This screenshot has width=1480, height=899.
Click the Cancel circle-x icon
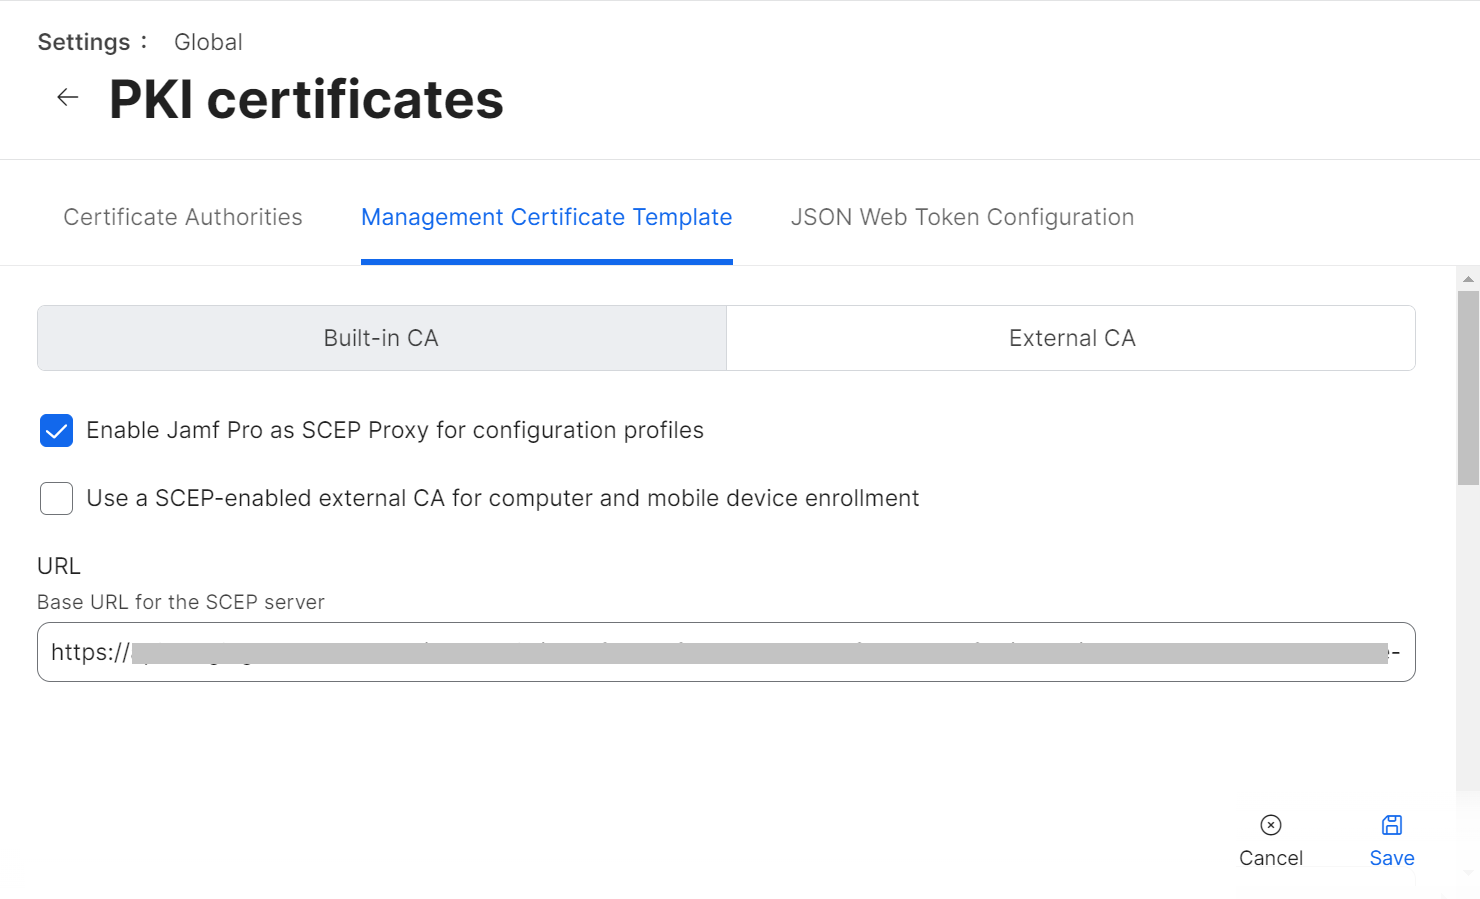(1271, 825)
